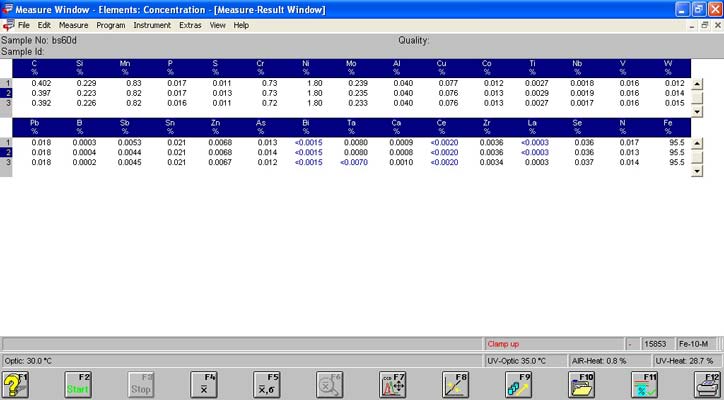Click the Pb column header
Screen dimensions: 724x400
34,127
